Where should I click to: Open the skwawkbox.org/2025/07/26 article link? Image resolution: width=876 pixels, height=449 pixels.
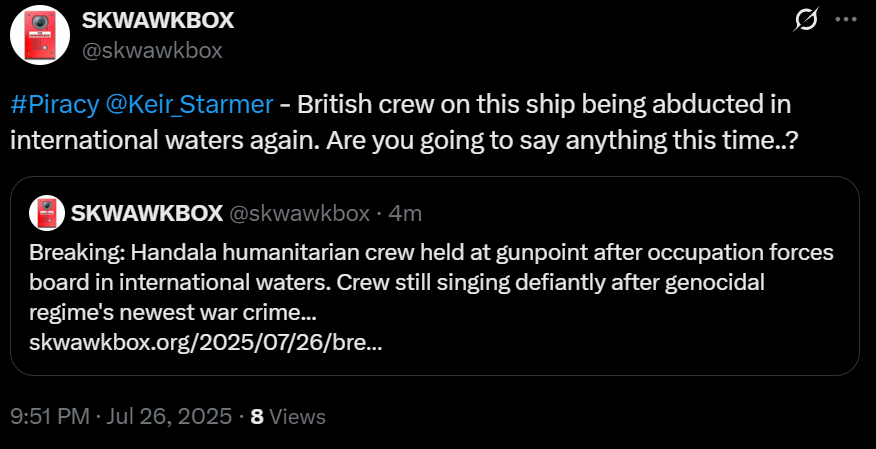click(x=205, y=343)
